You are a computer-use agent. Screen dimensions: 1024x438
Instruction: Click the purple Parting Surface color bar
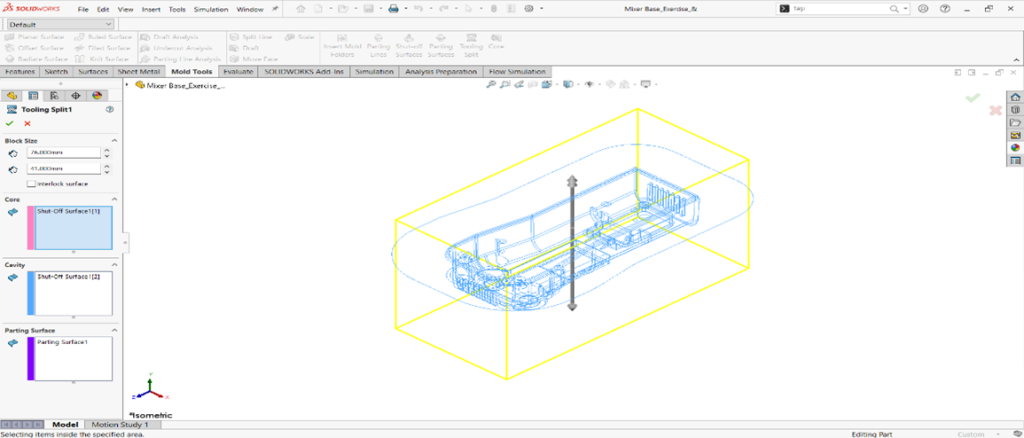pyautogui.click(x=30, y=358)
